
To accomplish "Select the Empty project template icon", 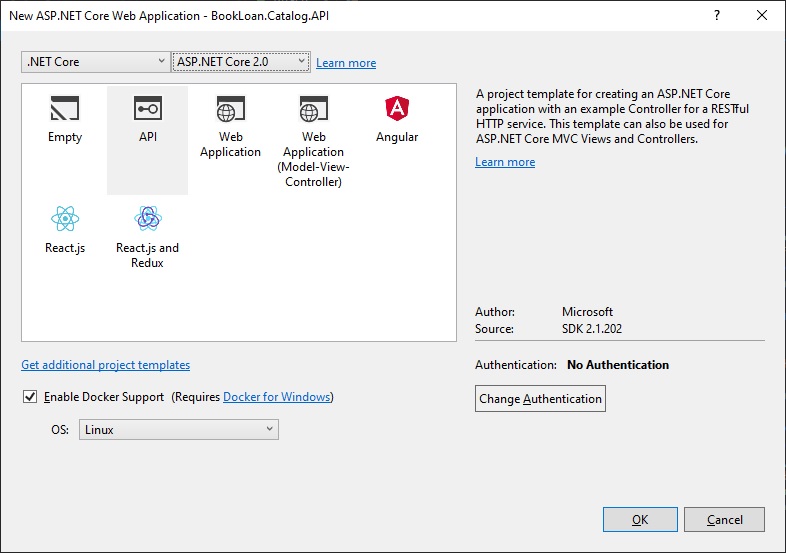I will (65, 108).
